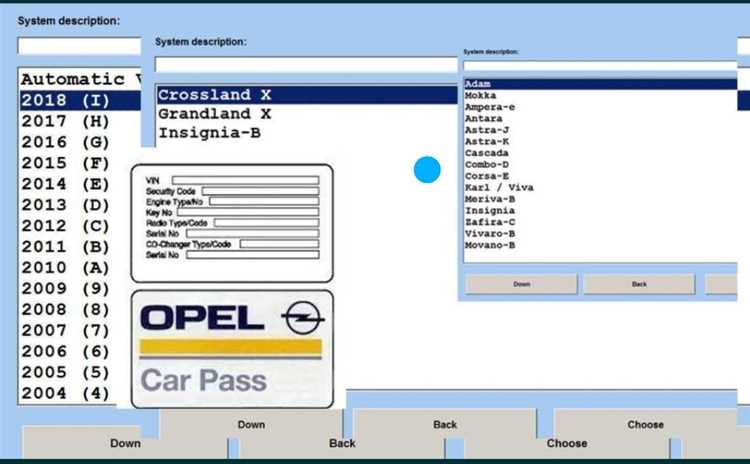The height and width of the screenshot is (464, 750).
Task: Click the Opel lightning bolt logo
Action: tap(302, 319)
